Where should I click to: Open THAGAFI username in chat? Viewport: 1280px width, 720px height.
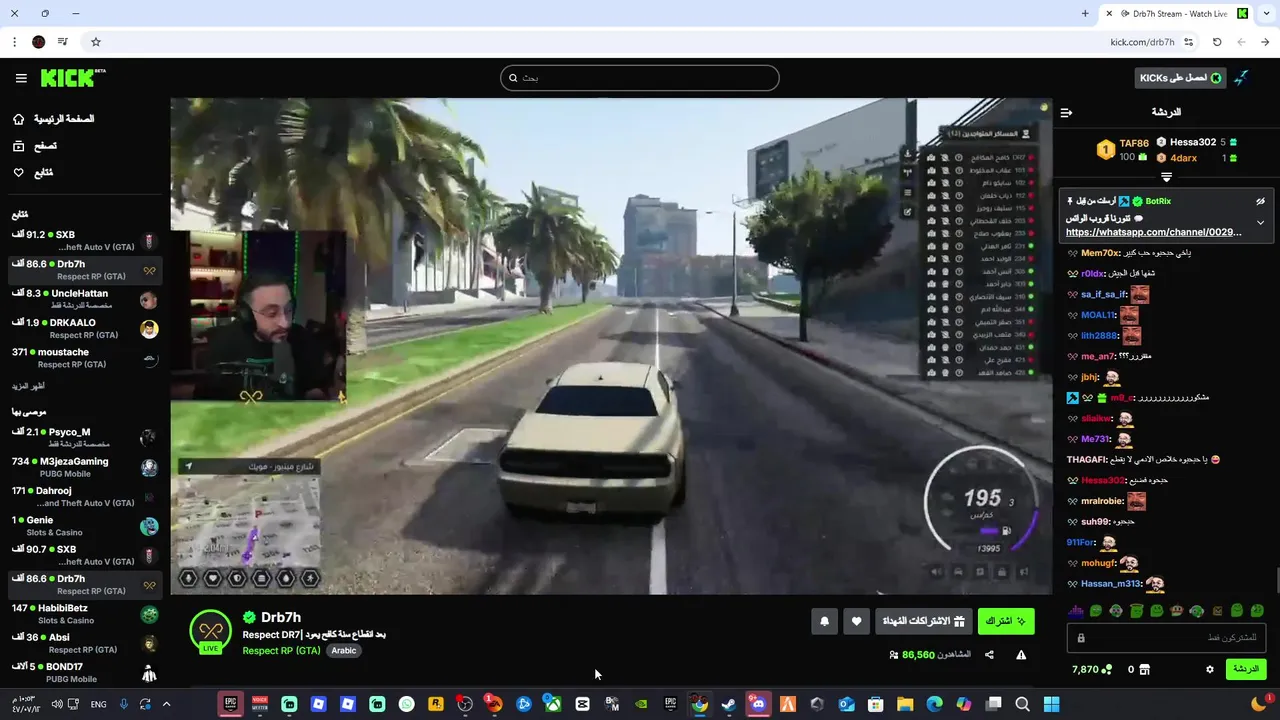[1087, 459]
